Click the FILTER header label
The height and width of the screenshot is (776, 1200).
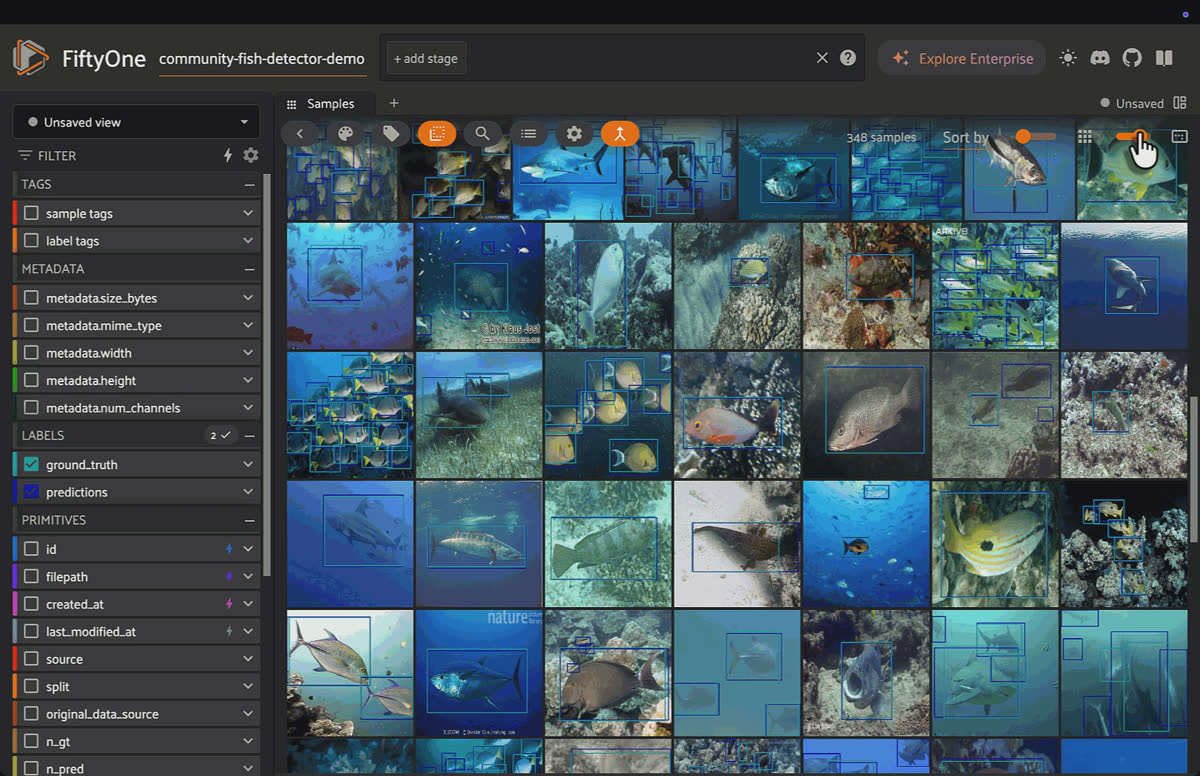click(57, 155)
